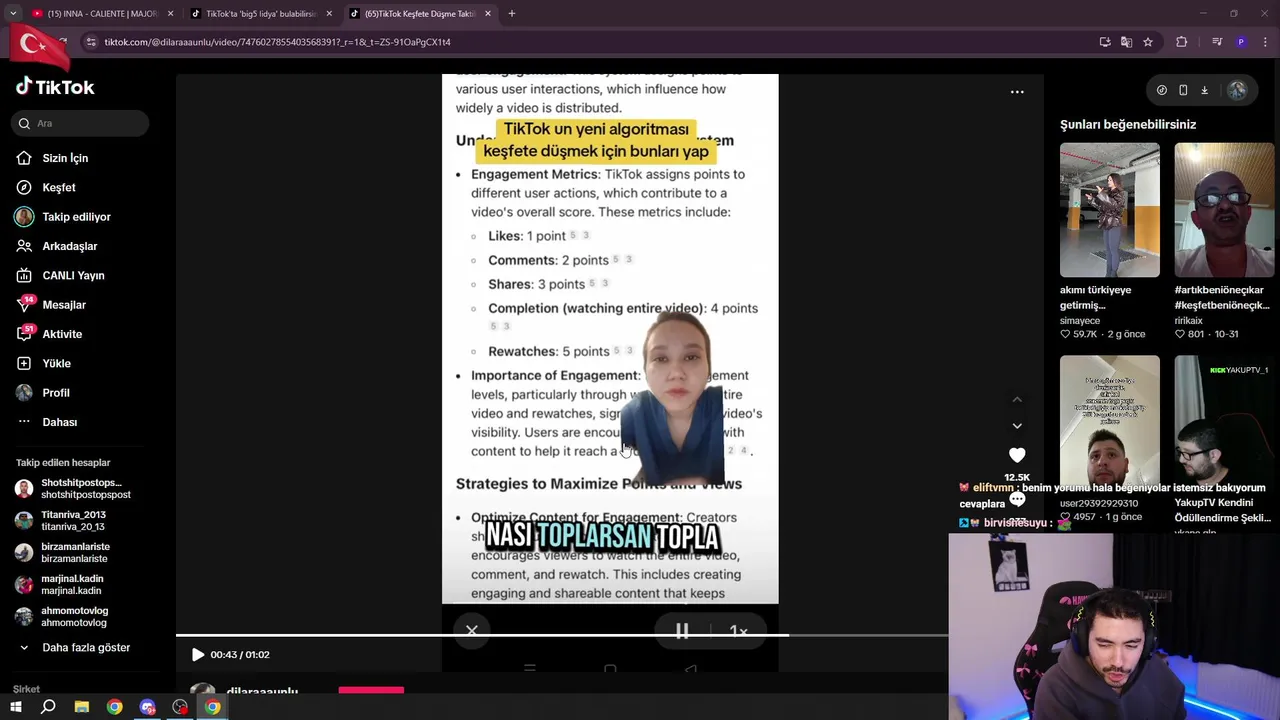Like the video with the heart icon
Screen dimensions: 1280x720
coord(1017,455)
